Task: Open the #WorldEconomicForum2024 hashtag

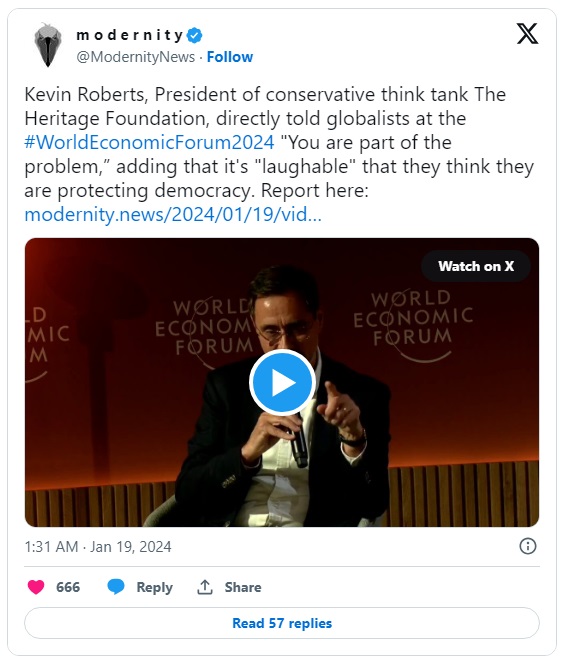Action: [149, 142]
